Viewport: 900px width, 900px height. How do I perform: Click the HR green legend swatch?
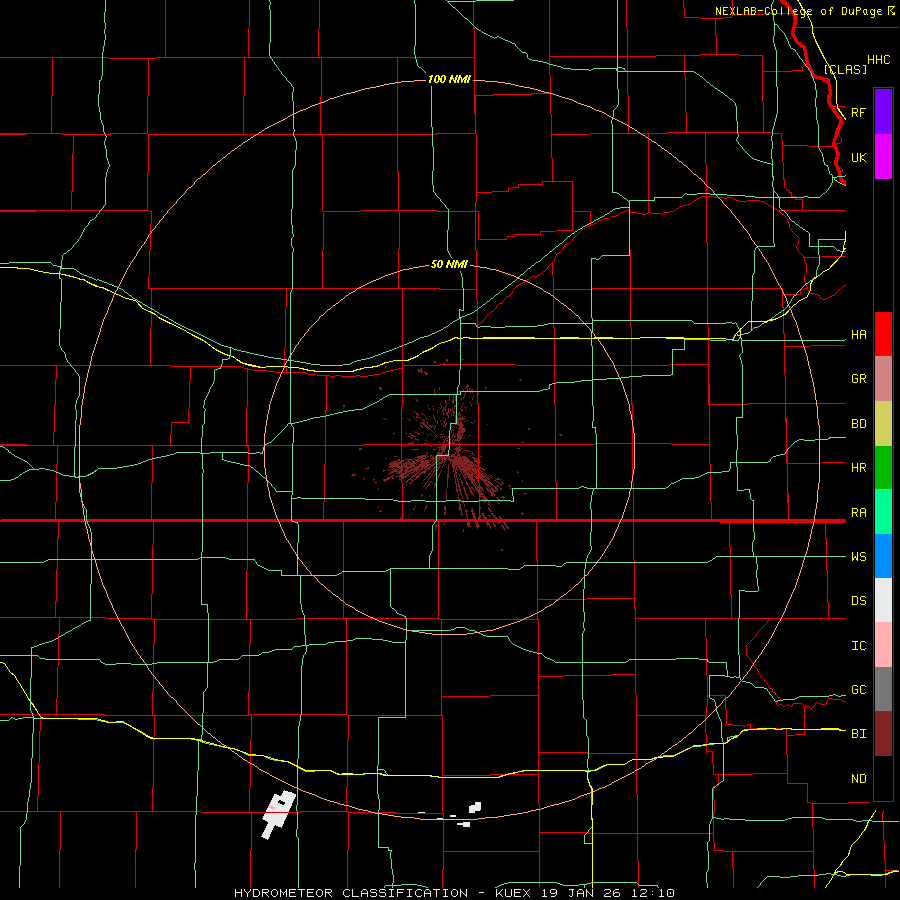coord(883,468)
